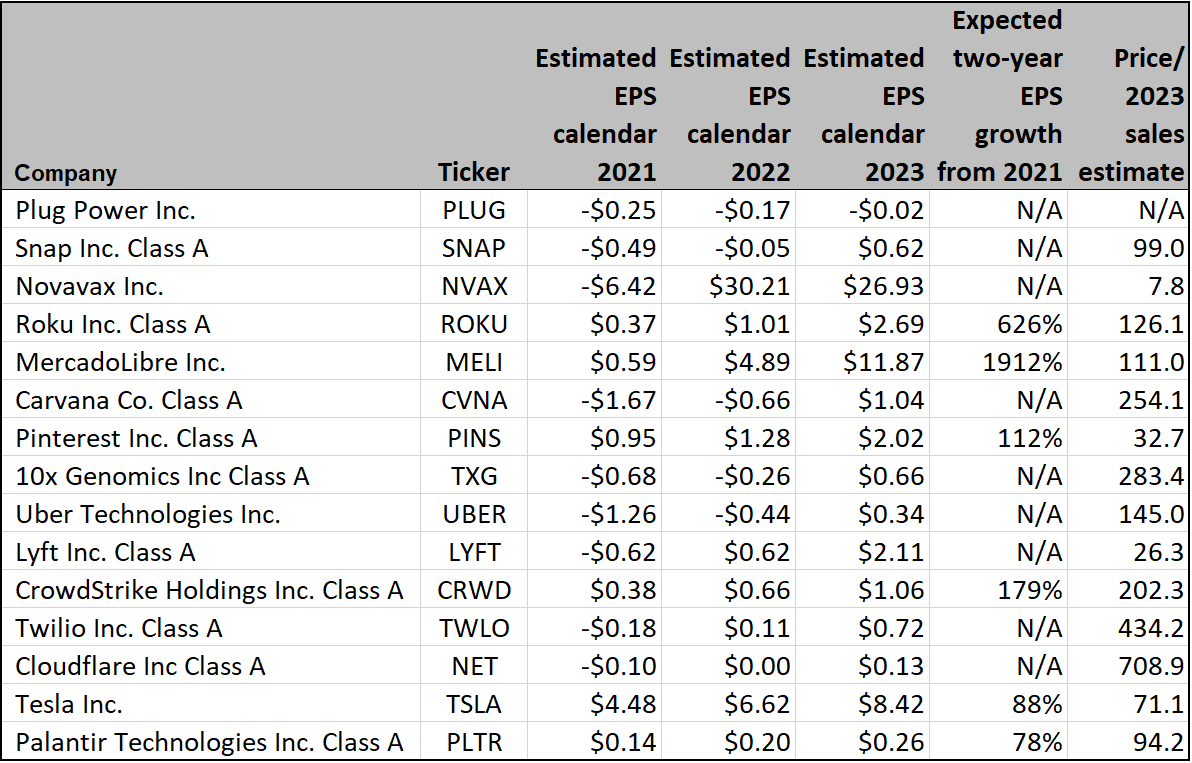Viewport: 1192px width, 763px height.
Task: Click MercadoLibre's 1912% growth cell
Action: pyautogui.click(x=1020, y=362)
